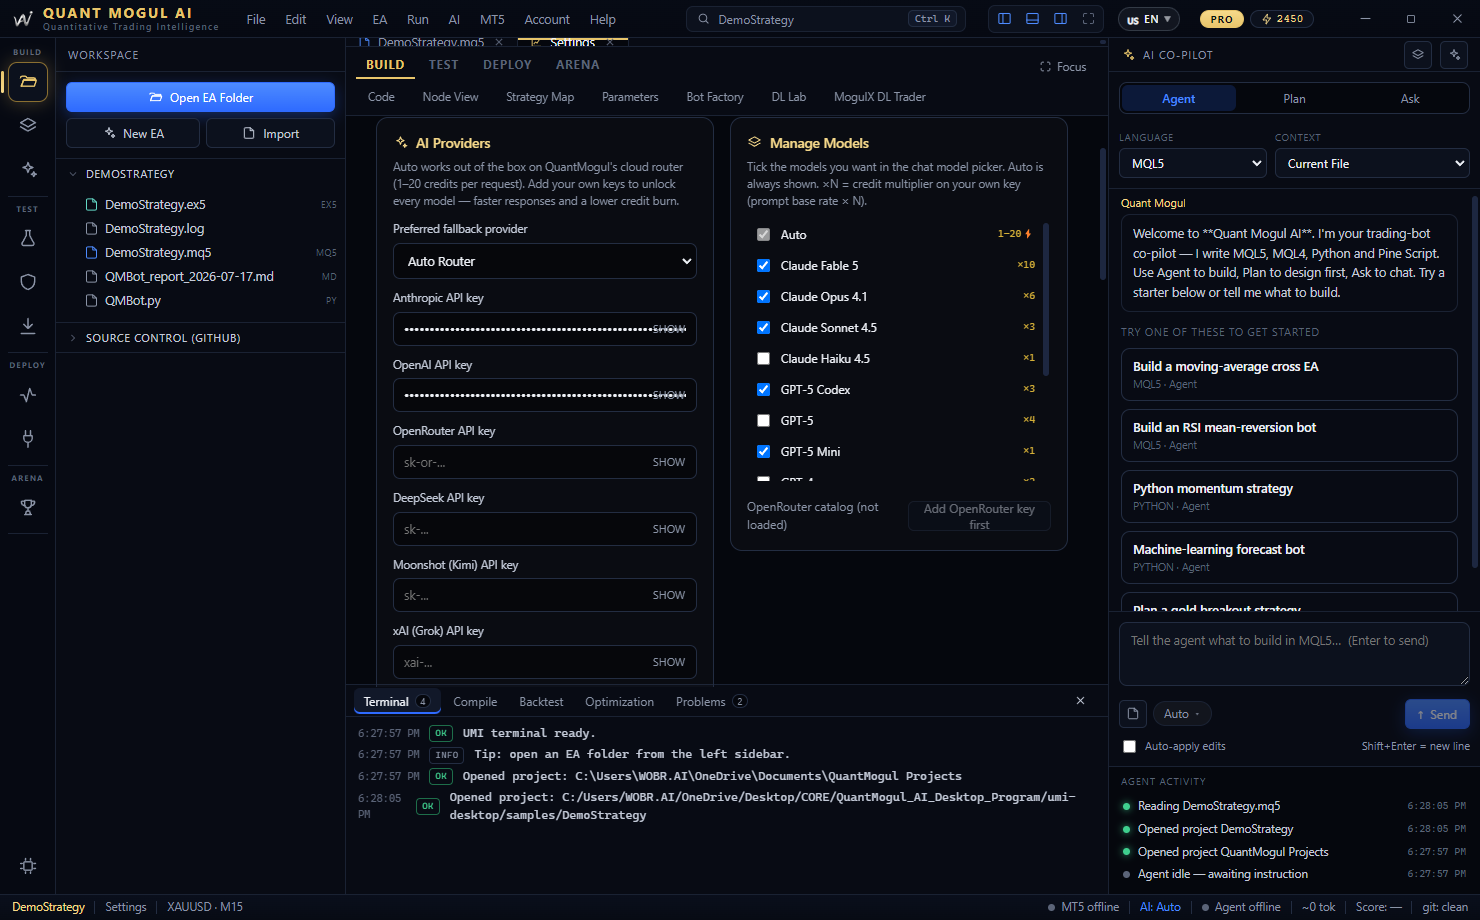Click the fullscreen layout icon in title bar
Viewport: 1480px width, 920px height.
coord(1088,19)
